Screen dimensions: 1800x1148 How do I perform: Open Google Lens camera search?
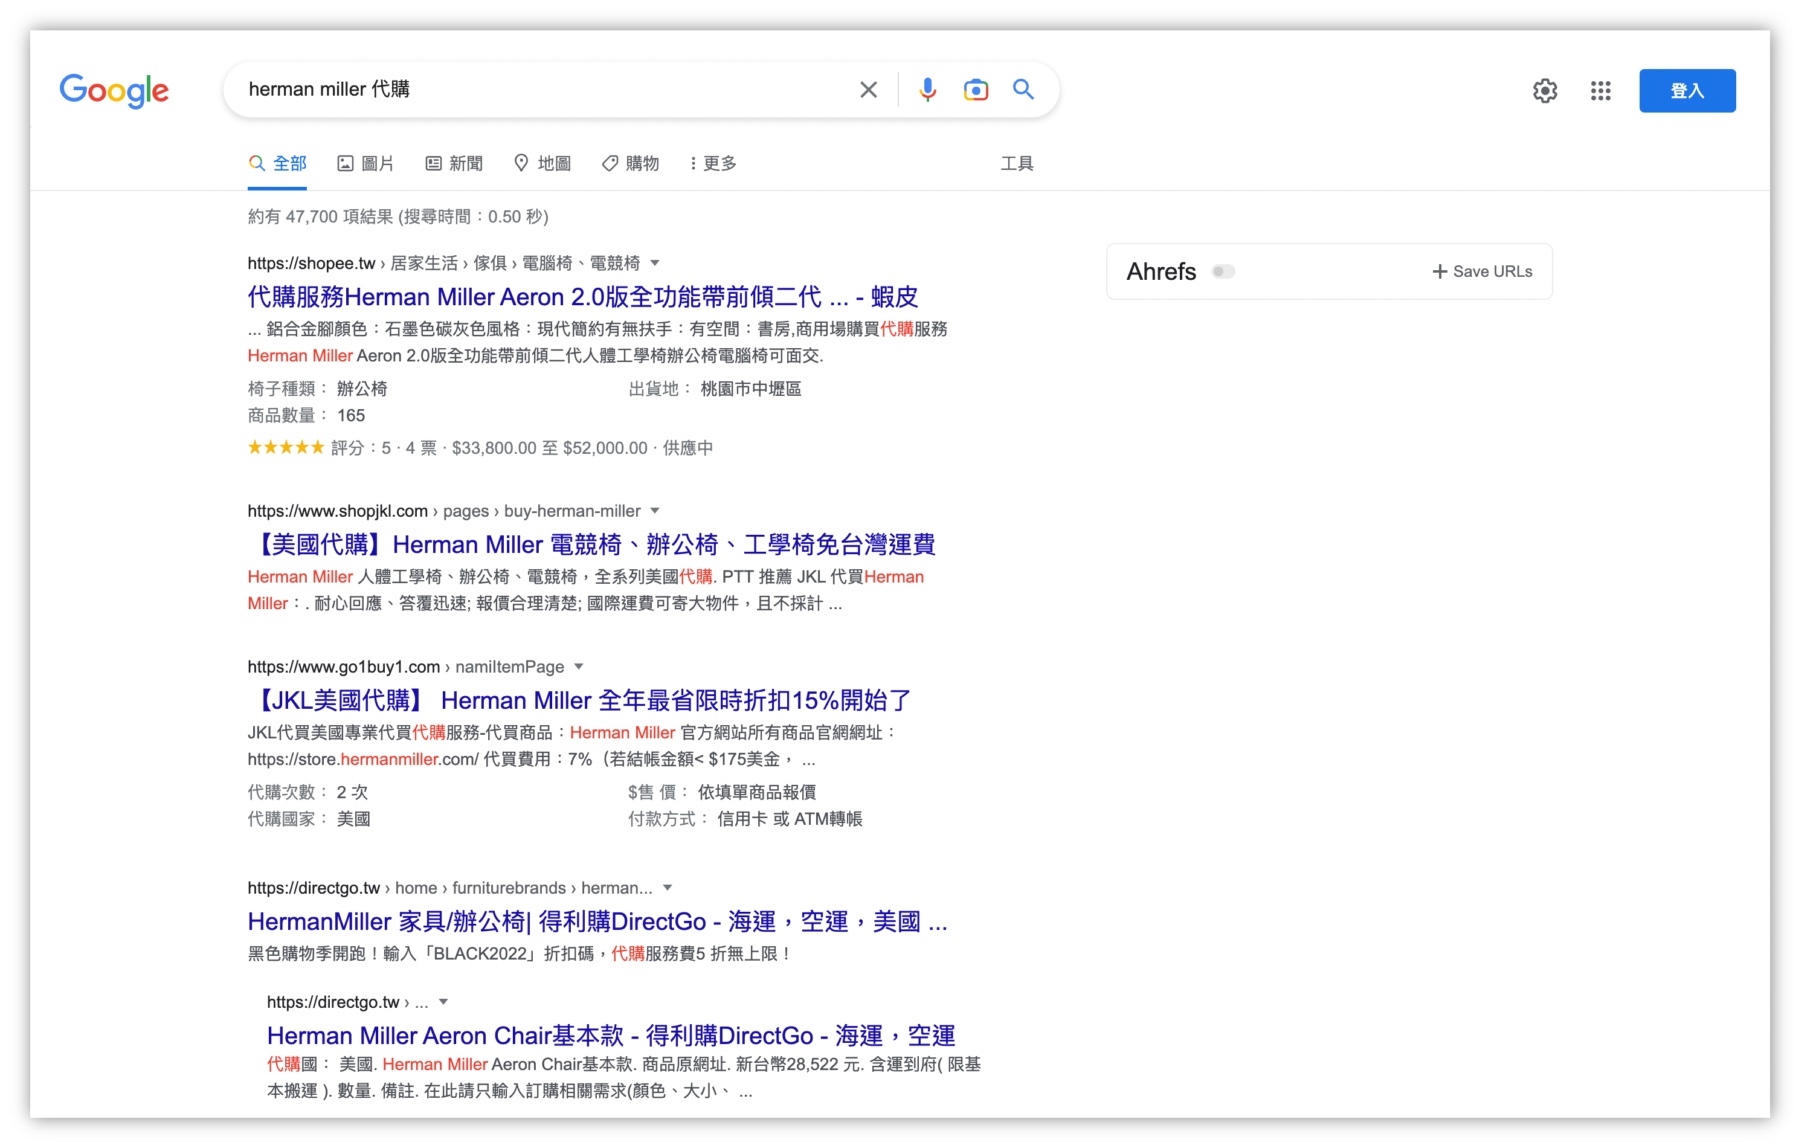pos(975,89)
